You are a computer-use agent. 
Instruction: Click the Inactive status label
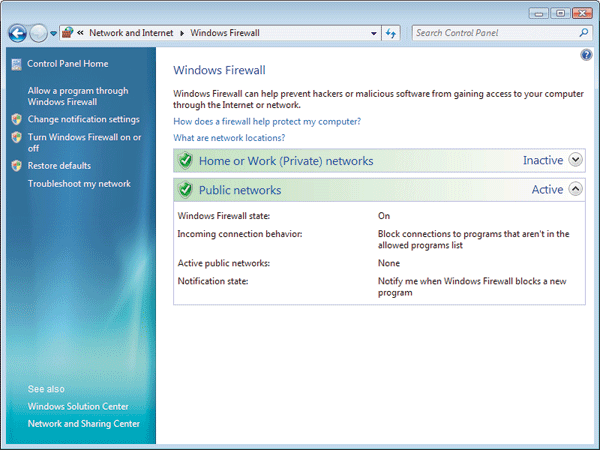click(x=543, y=160)
